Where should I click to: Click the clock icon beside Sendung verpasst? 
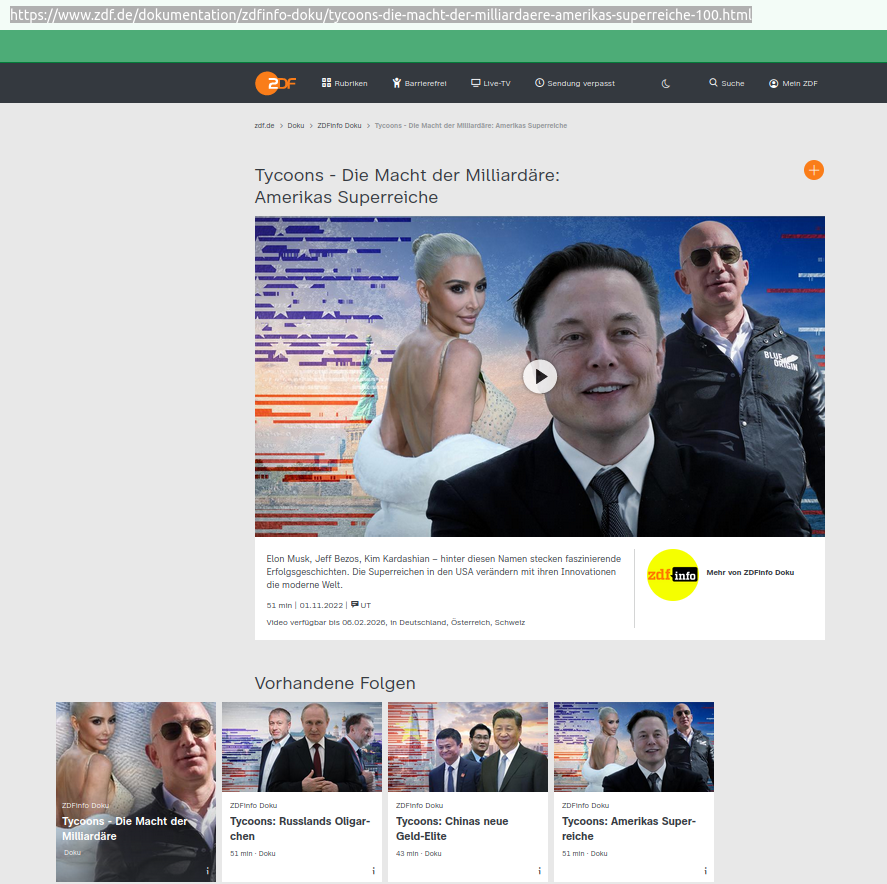click(x=540, y=83)
